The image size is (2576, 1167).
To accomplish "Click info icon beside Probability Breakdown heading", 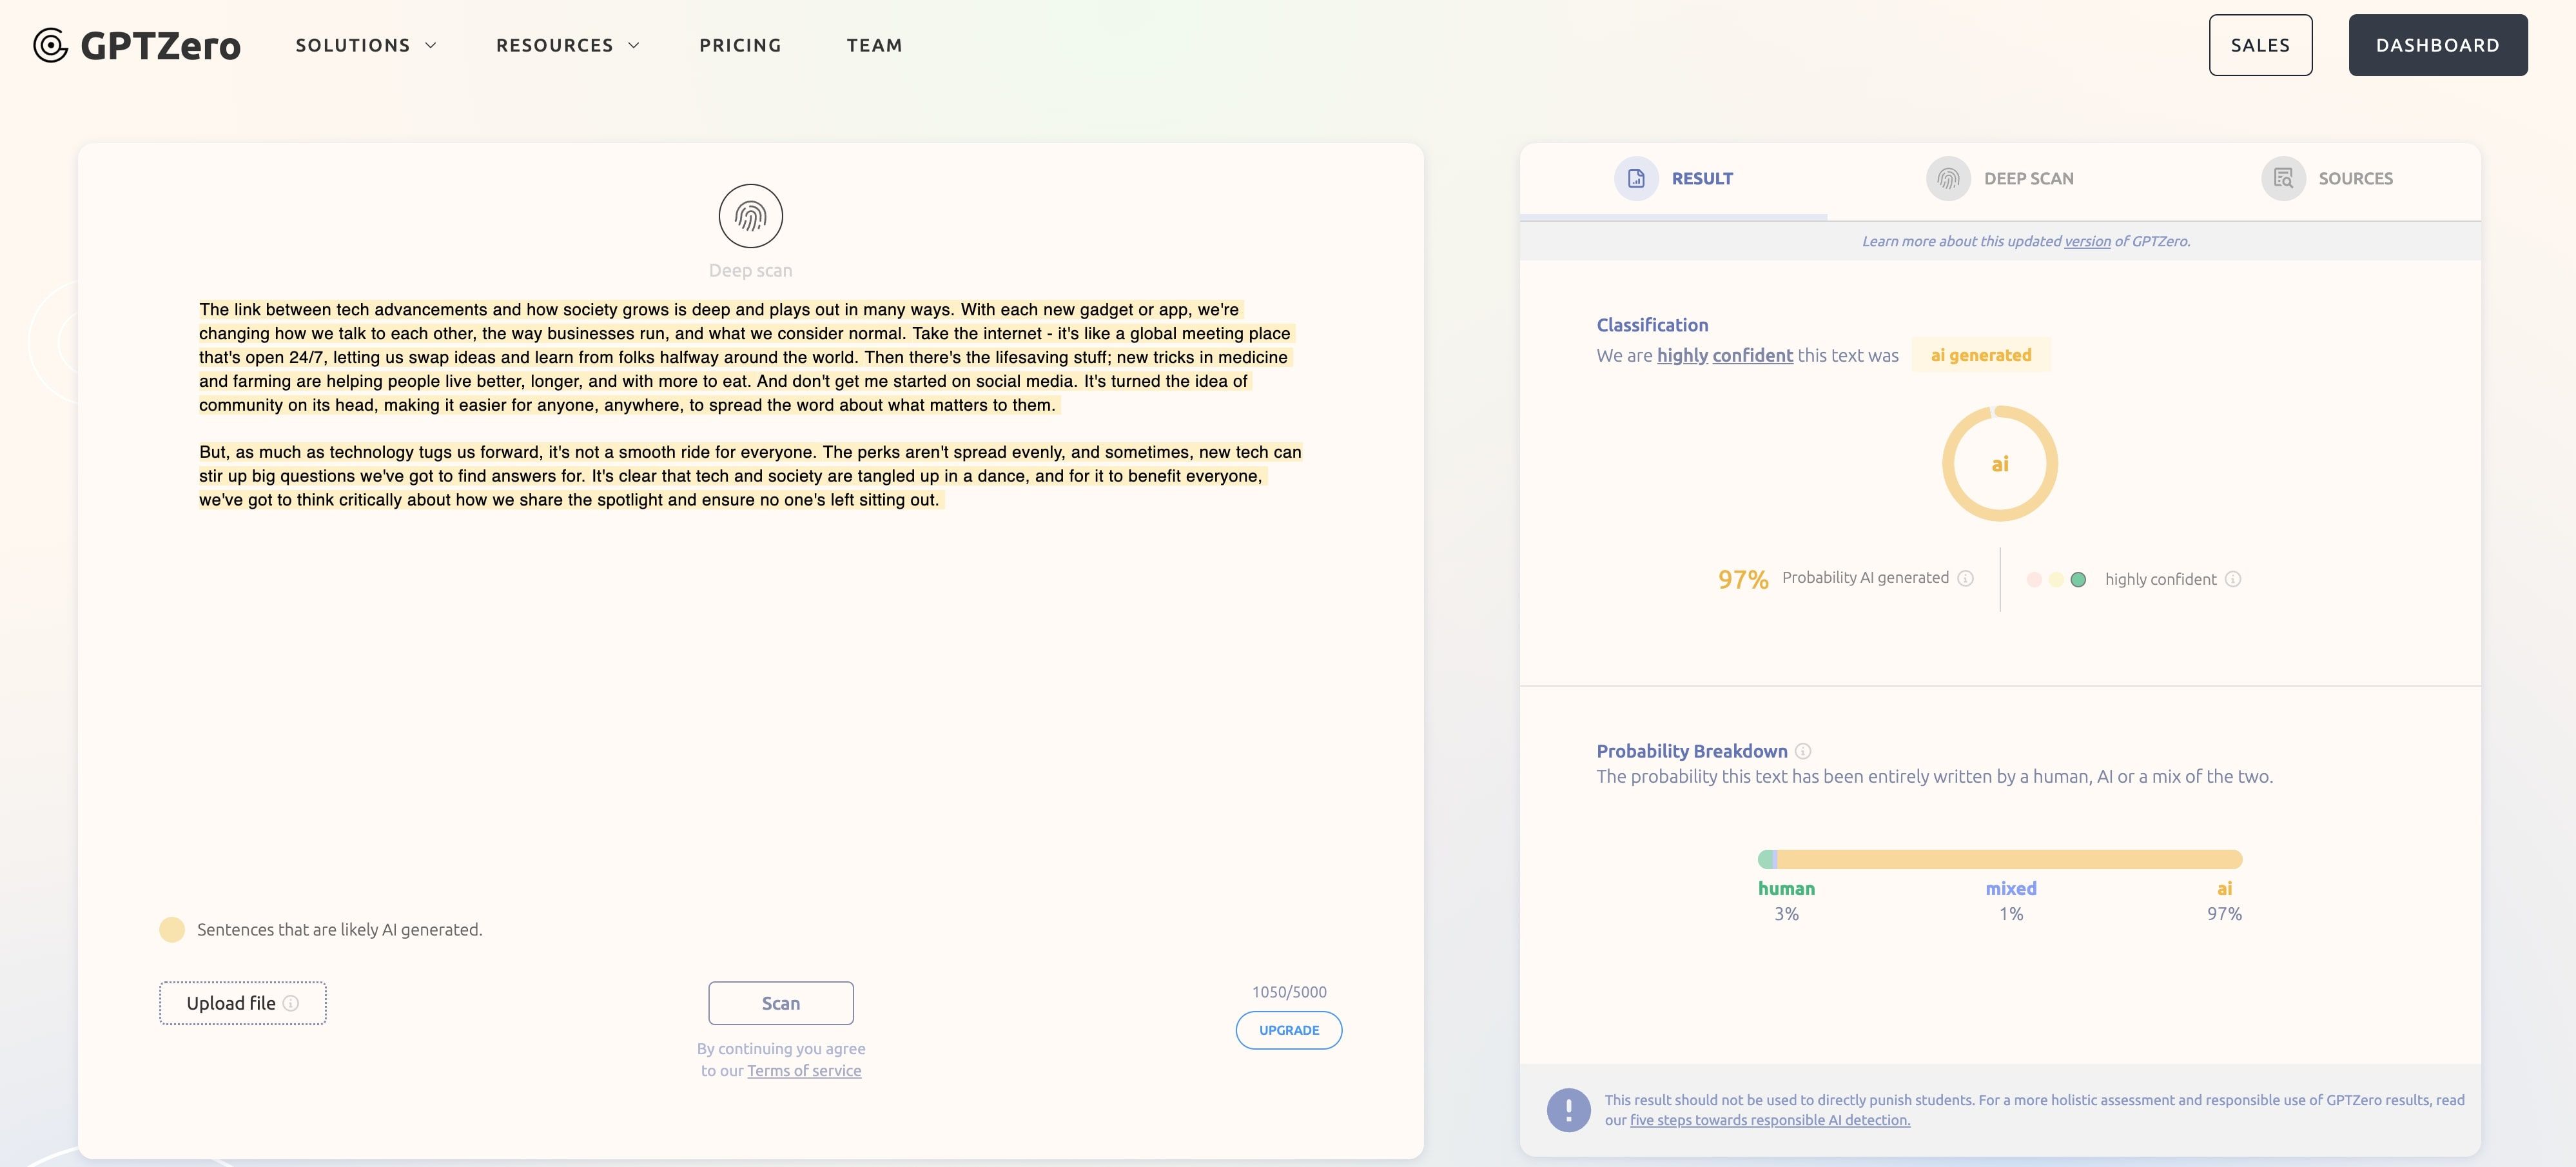I will 1803,751.
